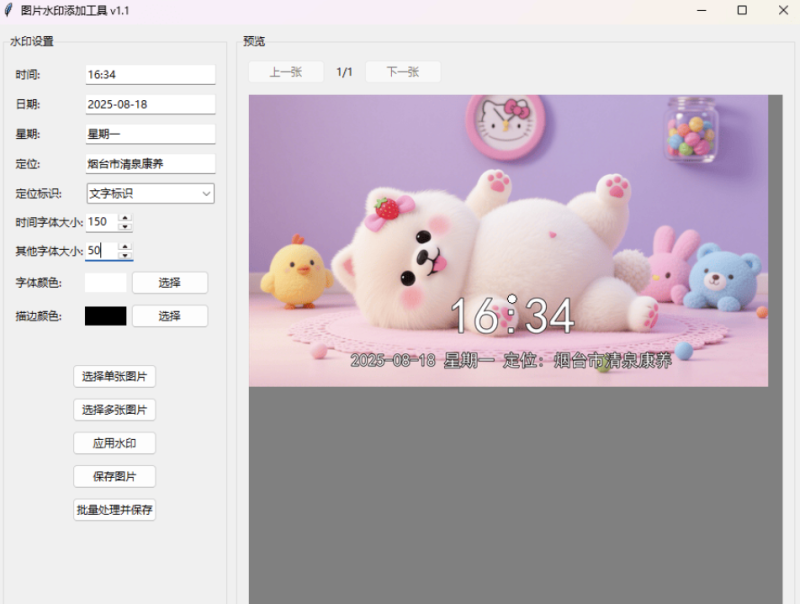The image size is (800, 604).
Task: Decrease 时间字体大小 with the down arrow
Action: pos(125,227)
